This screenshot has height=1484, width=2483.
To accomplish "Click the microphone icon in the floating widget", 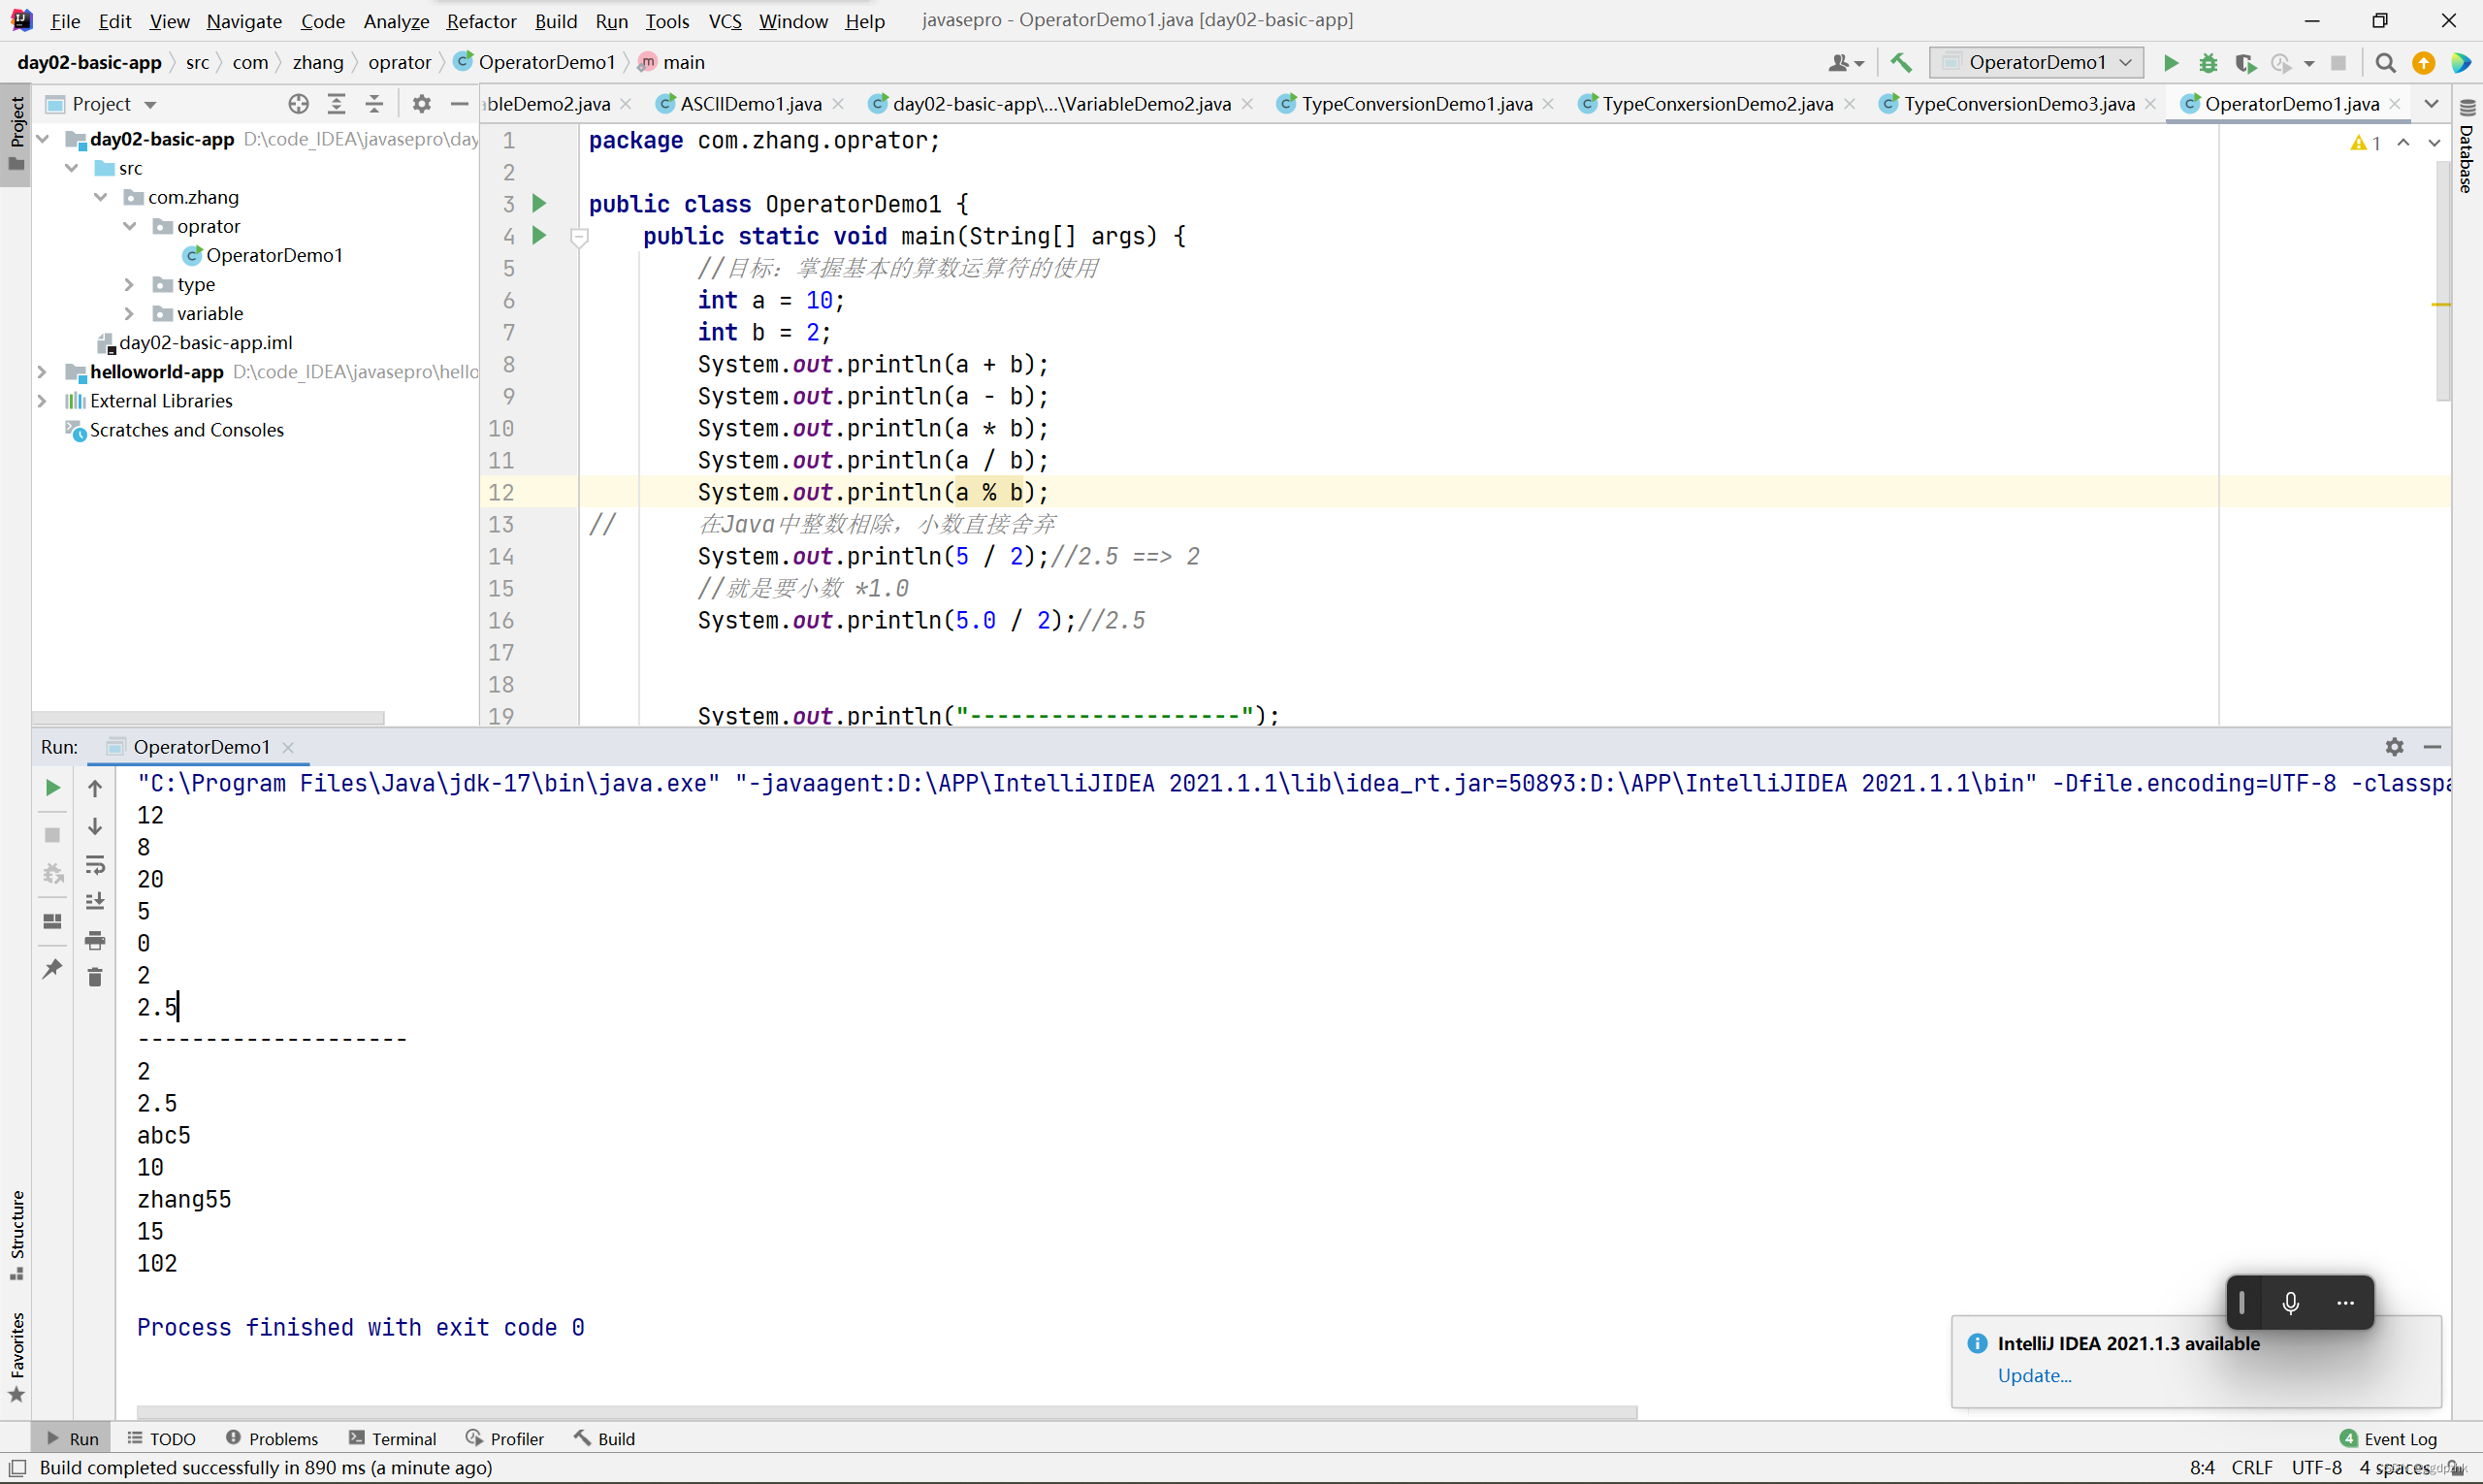I will click(x=2290, y=1302).
